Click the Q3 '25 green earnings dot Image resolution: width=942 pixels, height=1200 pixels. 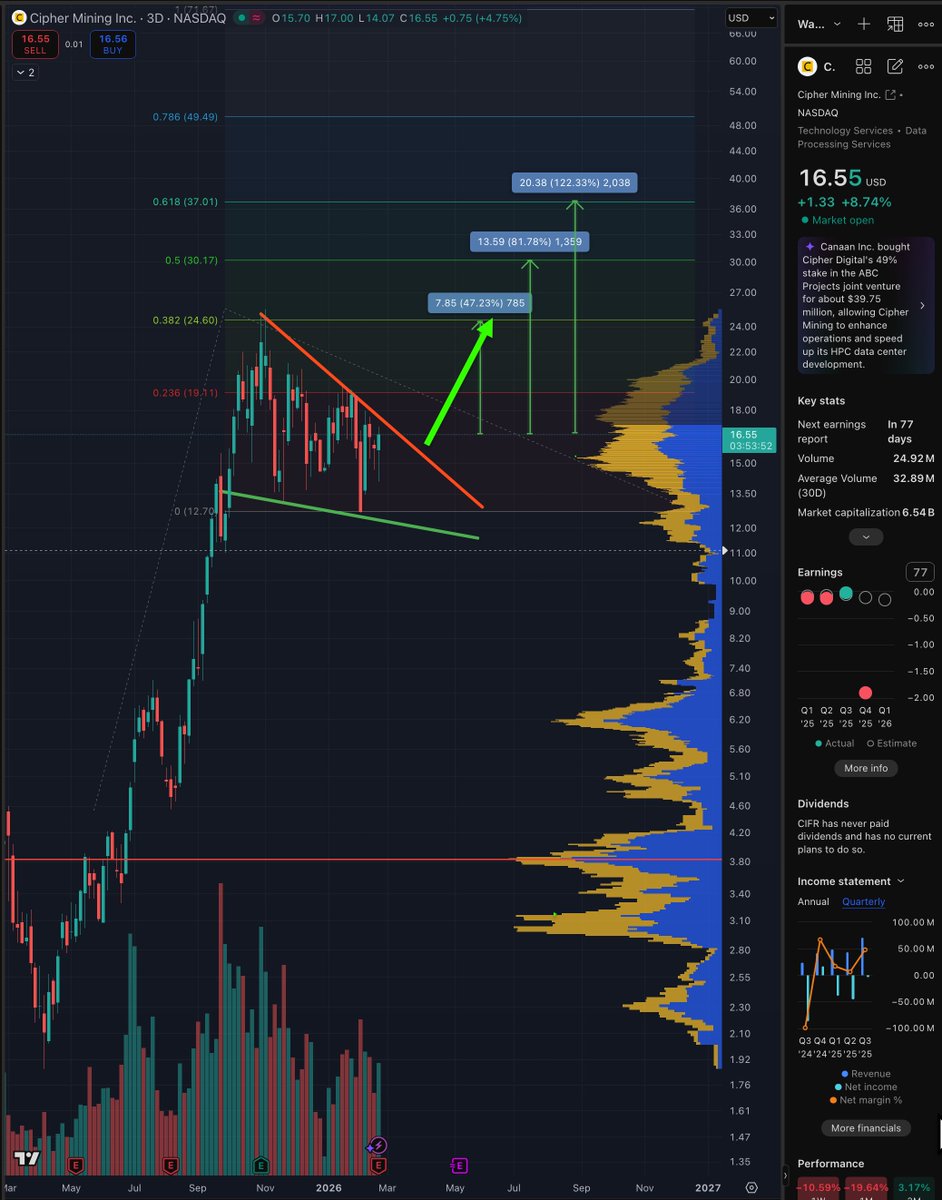pyautogui.click(x=846, y=594)
